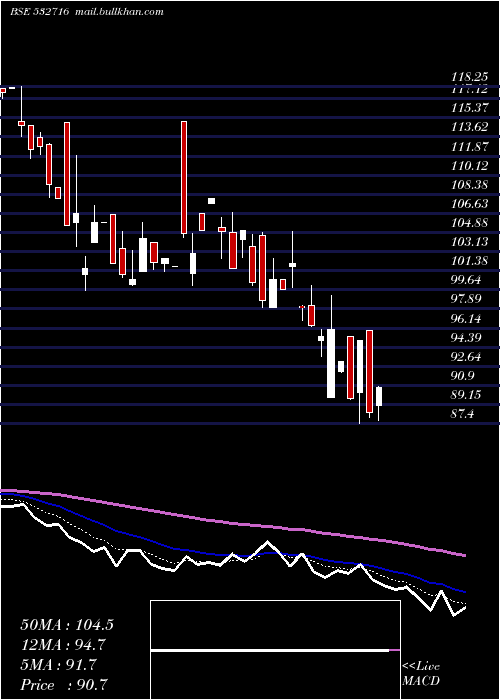Select the 111.87 price axis label

tap(470, 146)
